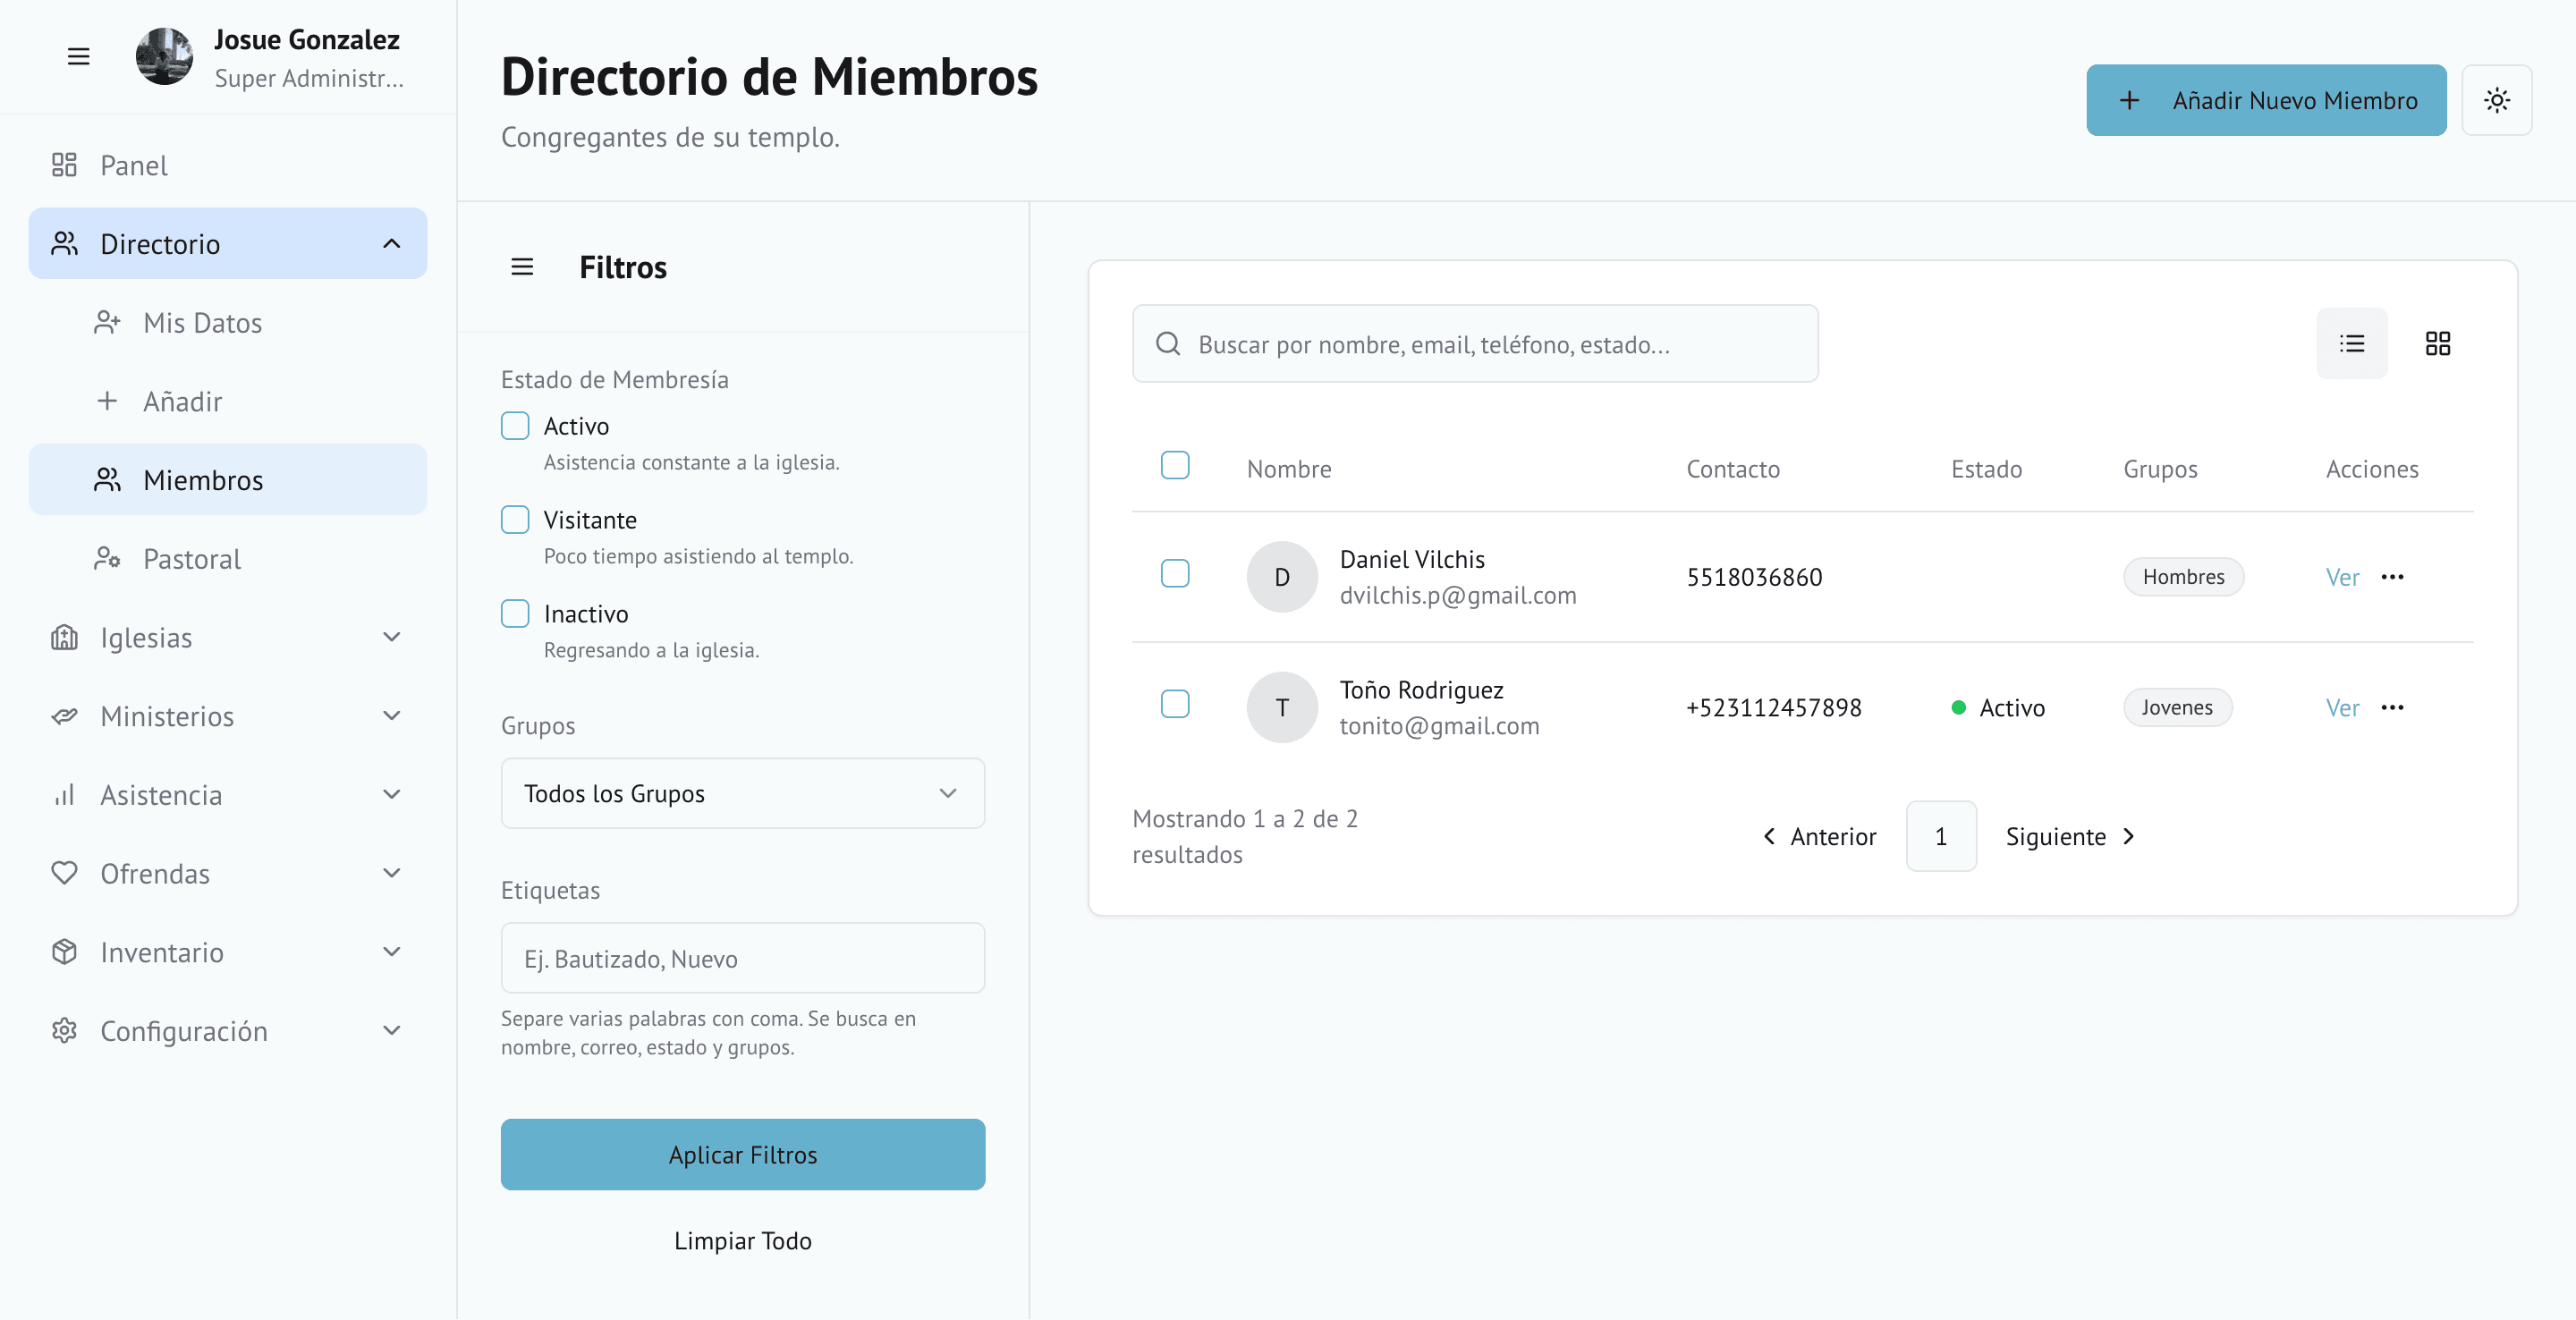Image resolution: width=2576 pixels, height=1320 pixels.
Task: Toggle light theme sun icon
Action: (2497, 101)
